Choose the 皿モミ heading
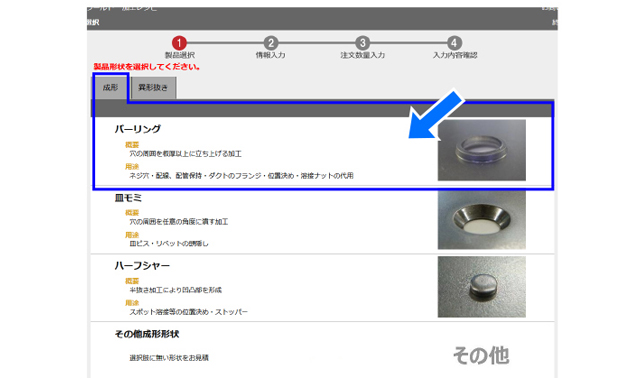640x380 pixels. pyautogui.click(x=128, y=198)
